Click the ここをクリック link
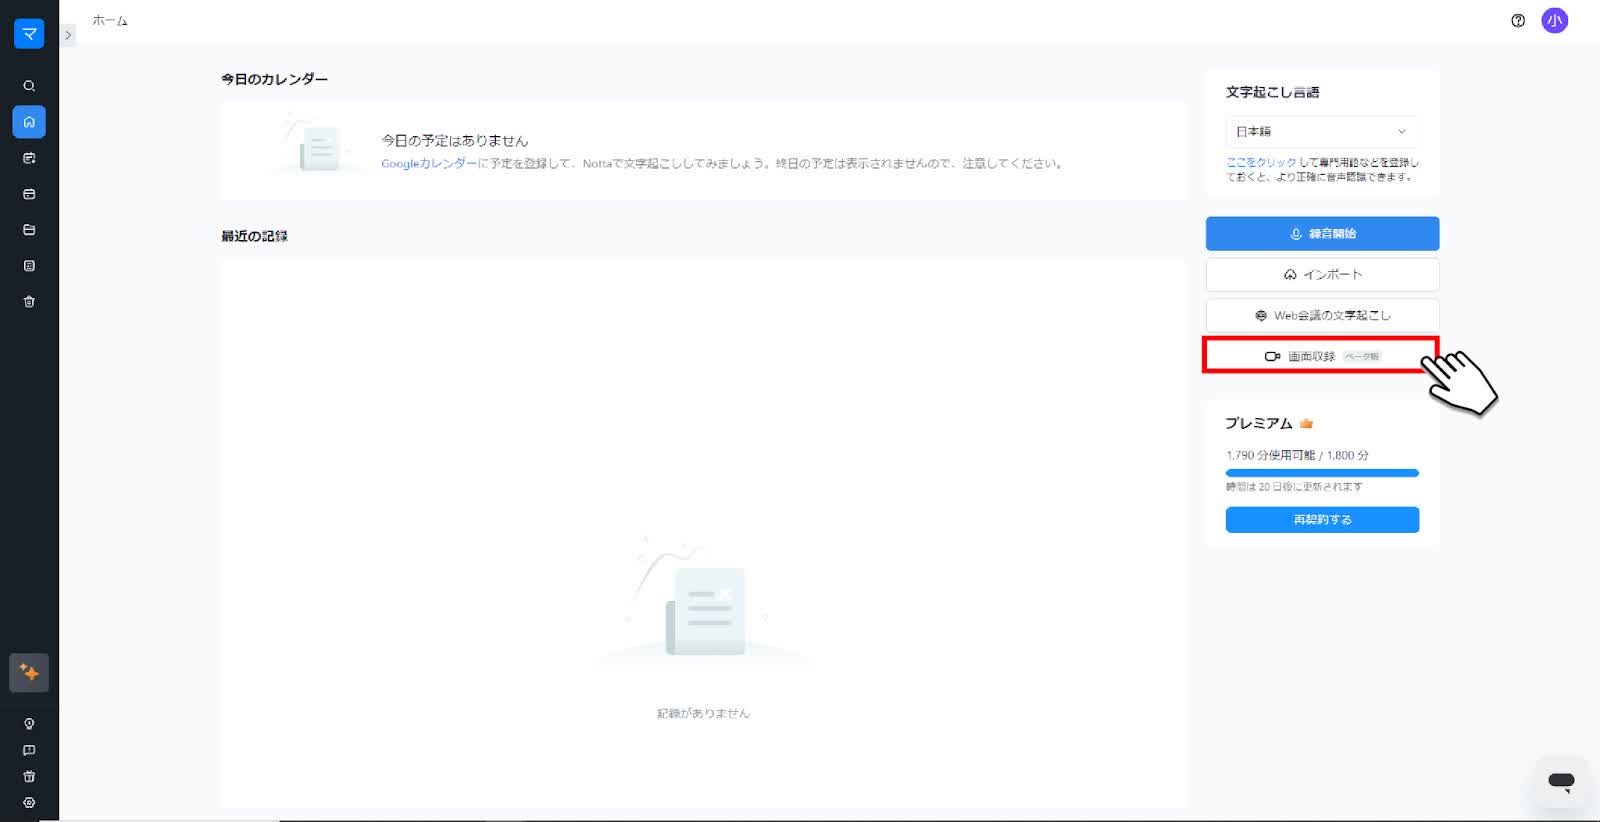The height and width of the screenshot is (822, 1600). pyautogui.click(x=1261, y=162)
